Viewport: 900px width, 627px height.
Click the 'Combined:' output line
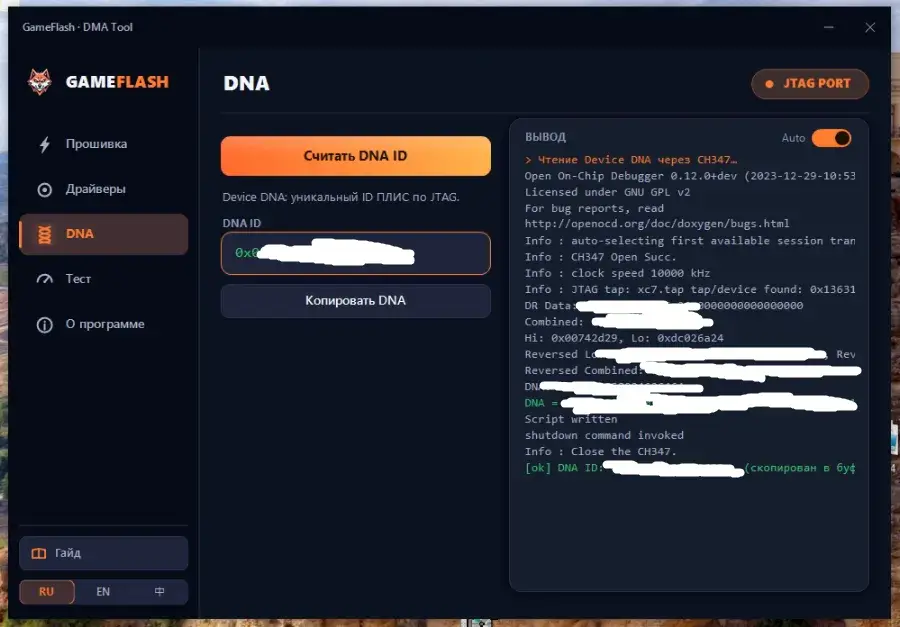619,322
